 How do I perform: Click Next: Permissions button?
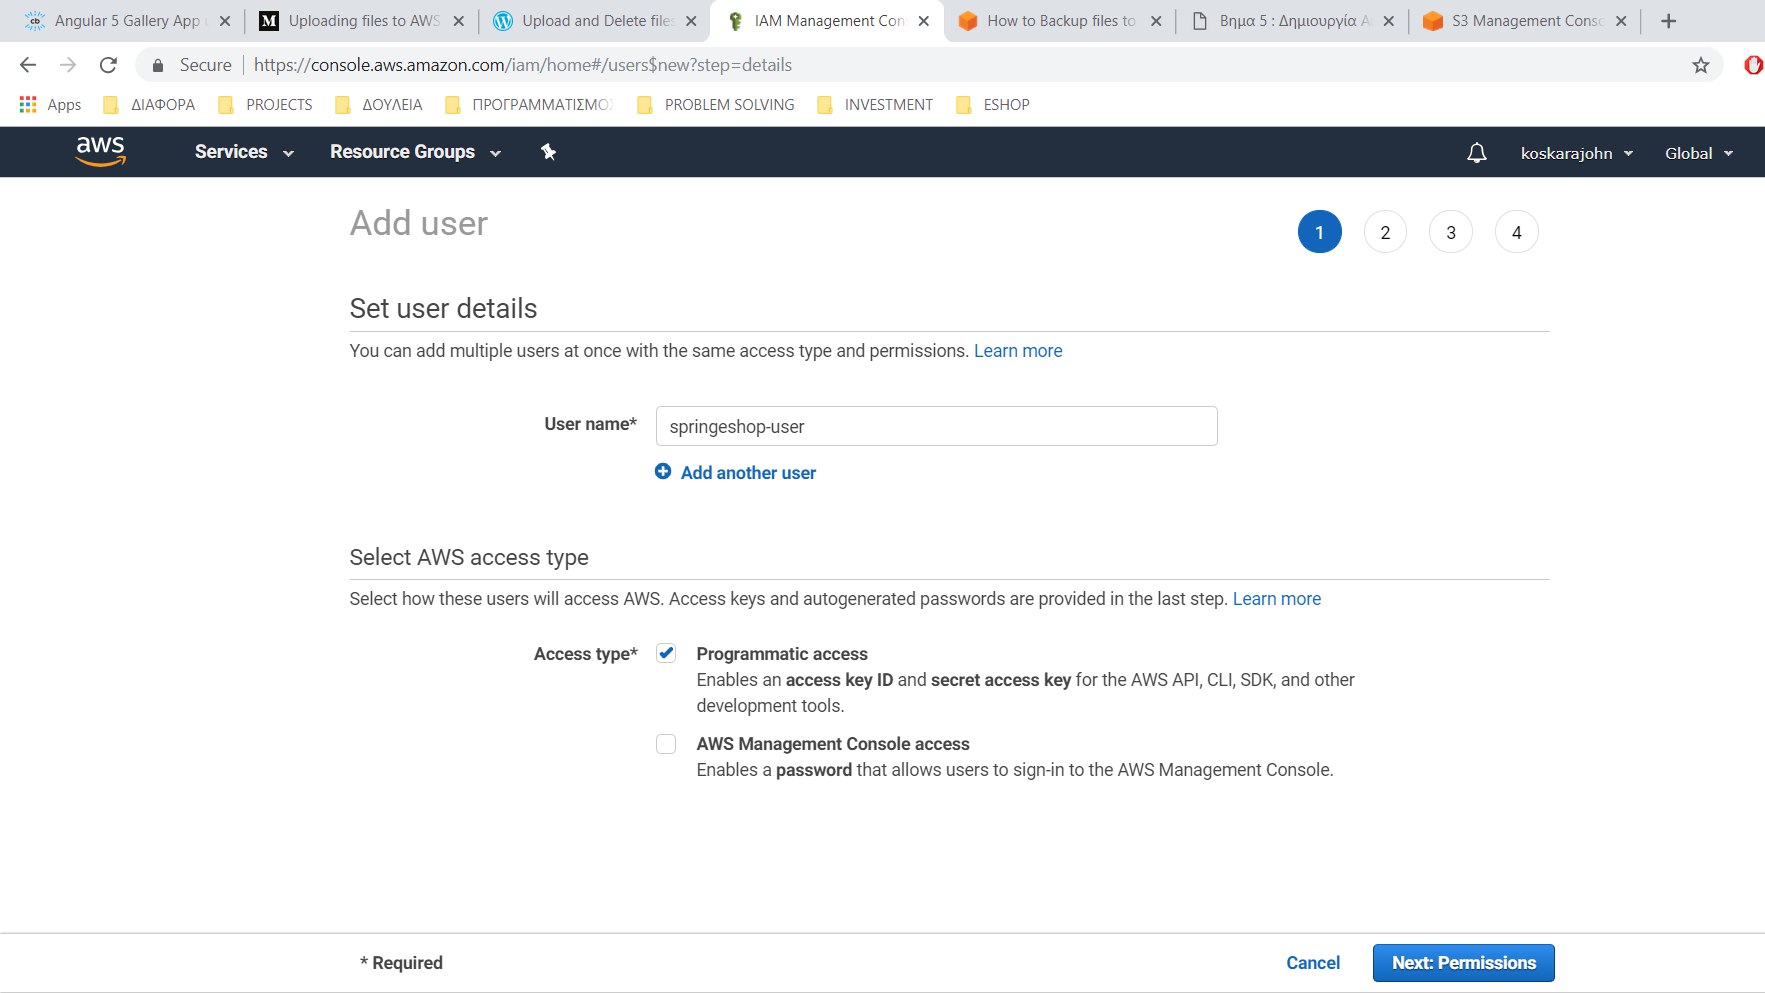pos(1463,963)
